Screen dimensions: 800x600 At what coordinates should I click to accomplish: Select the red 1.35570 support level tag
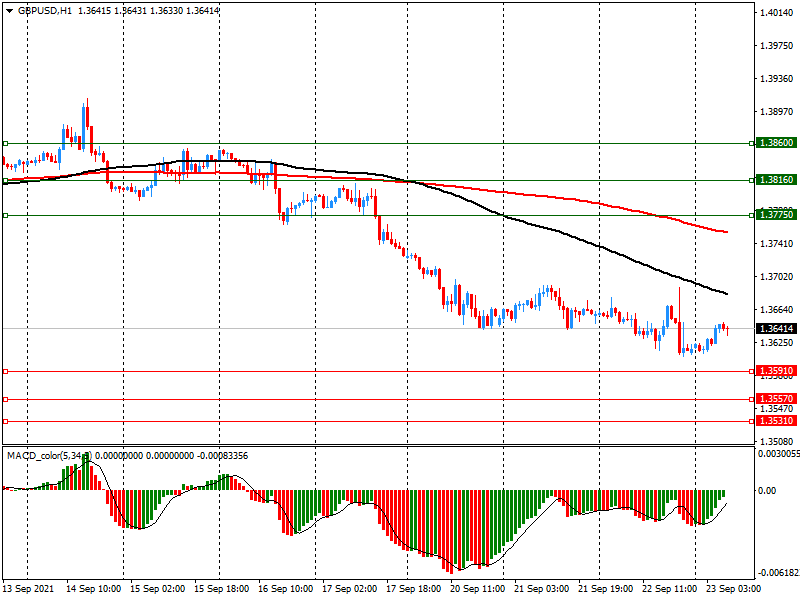pyautogui.click(x=777, y=398)
